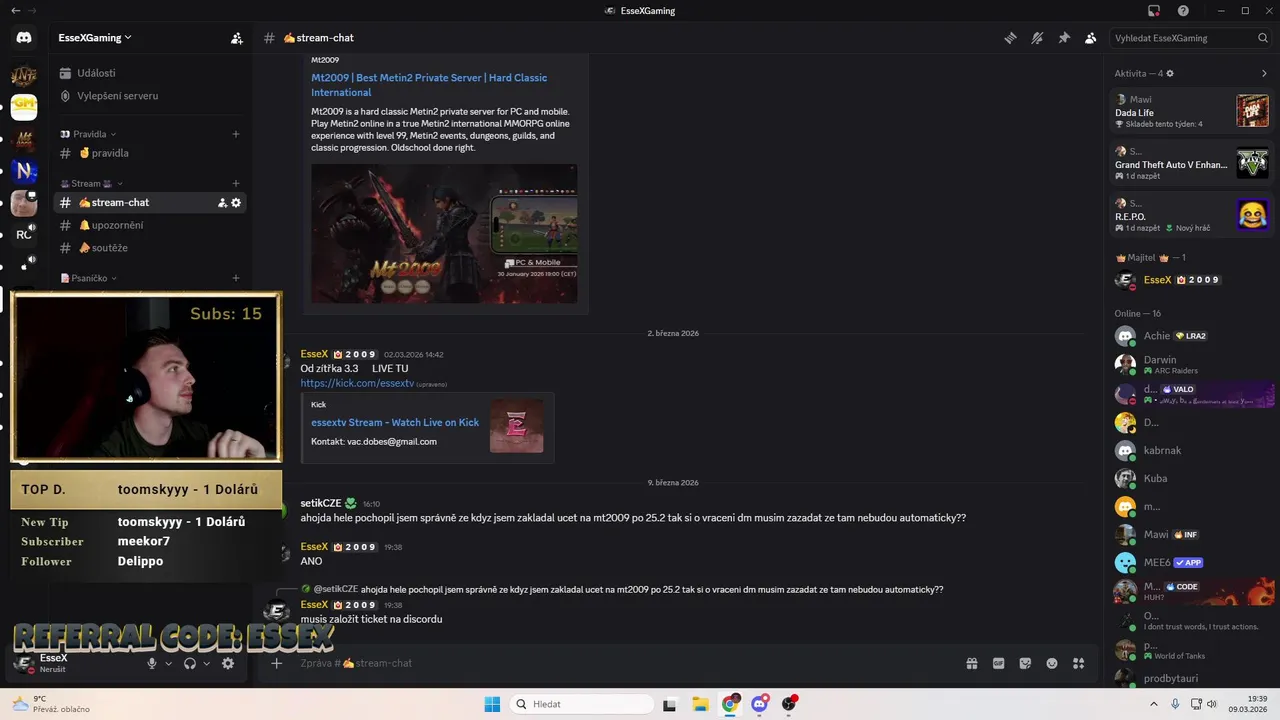1280x720 pixels.
Task: Open the emoji picker smiley
Action: (x=1052, y=663)
